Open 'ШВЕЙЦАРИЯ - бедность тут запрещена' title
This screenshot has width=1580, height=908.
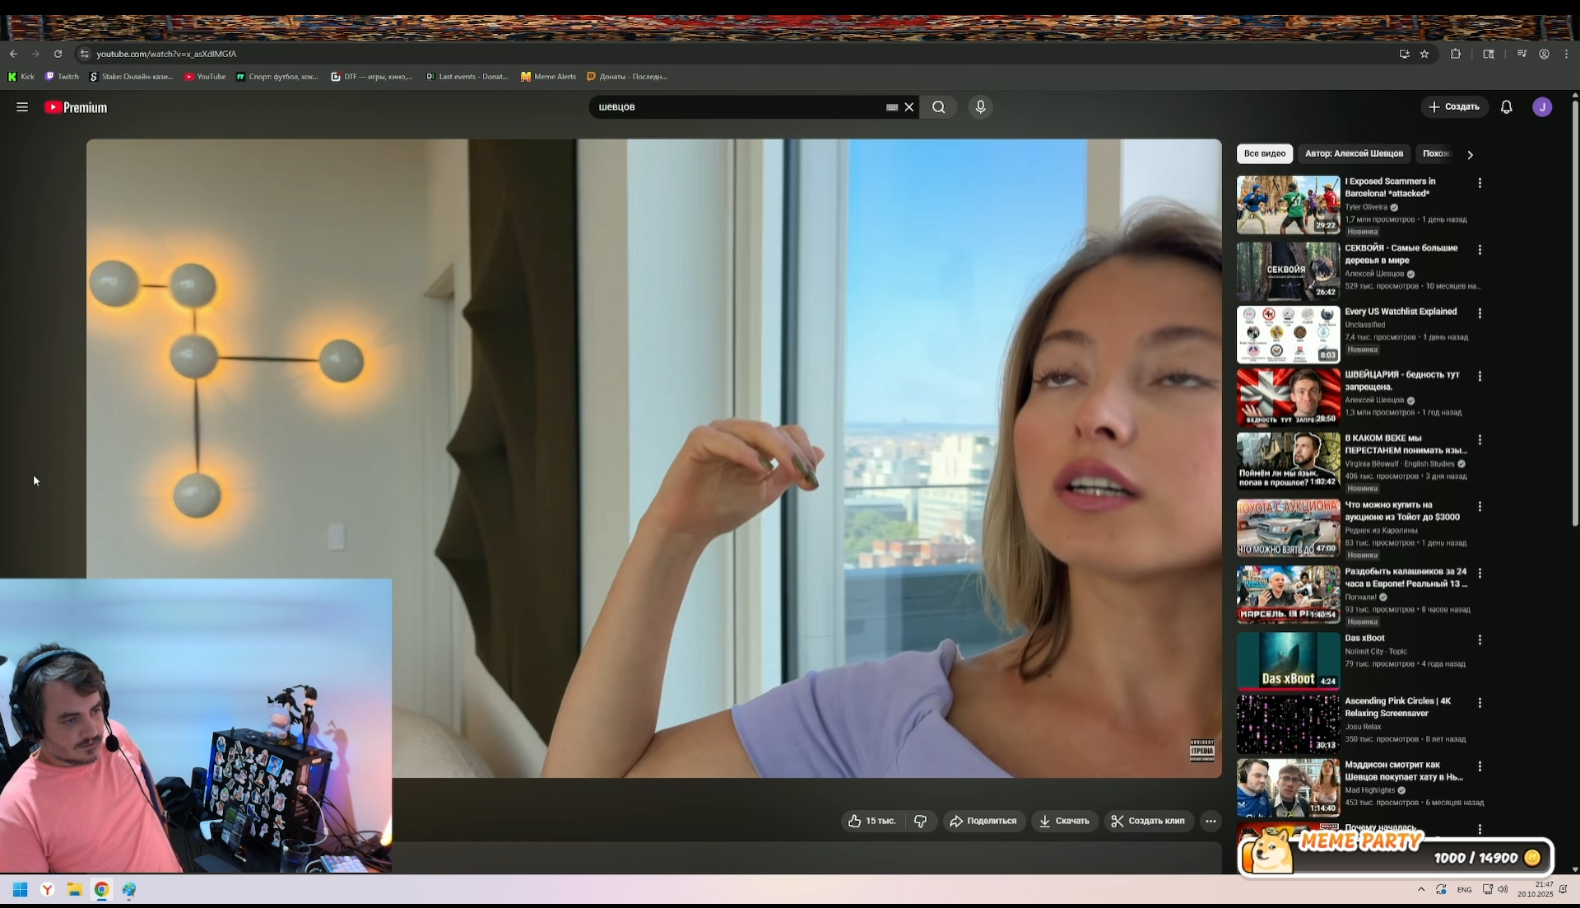[x=1402, y=381]
